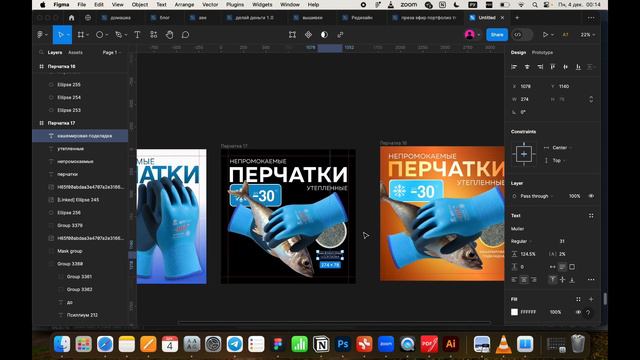Switch to the Assets tab
This screenshot has width=640, height=360.
tap(75, 52)
